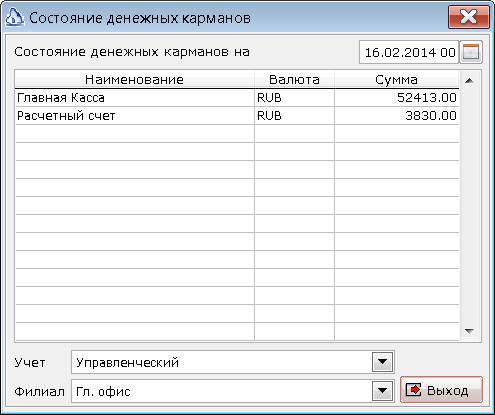
Task: Click the 3830.00 sum cell
Action: click(x=397, y=116)
